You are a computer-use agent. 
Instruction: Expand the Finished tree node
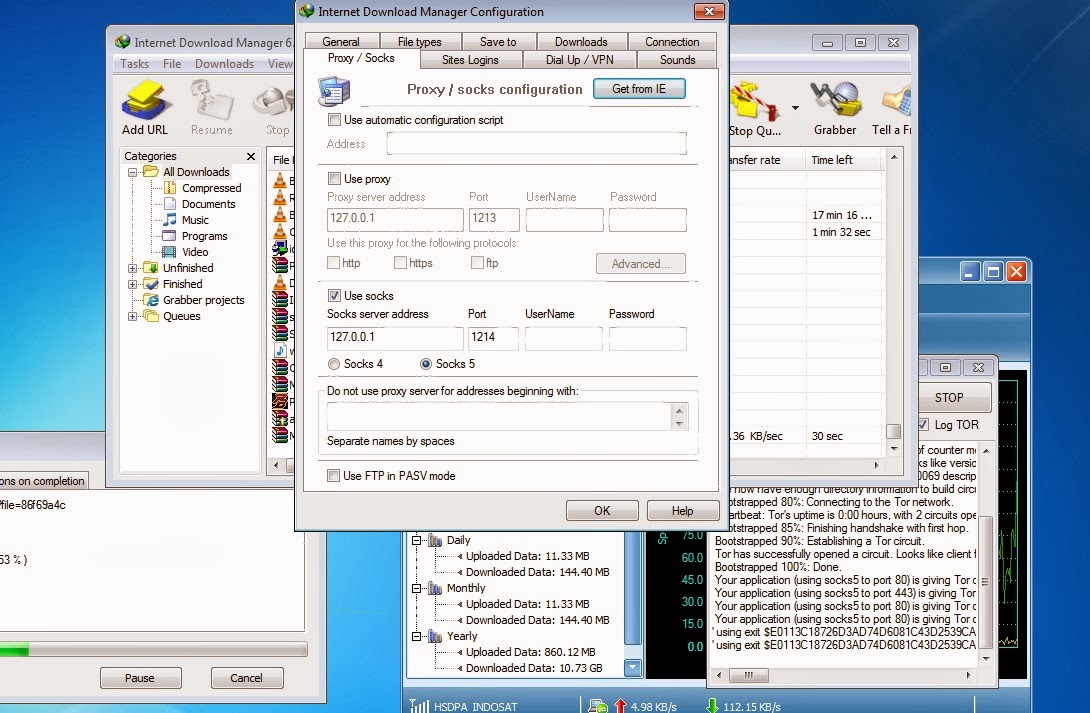(x=132, y=284)
